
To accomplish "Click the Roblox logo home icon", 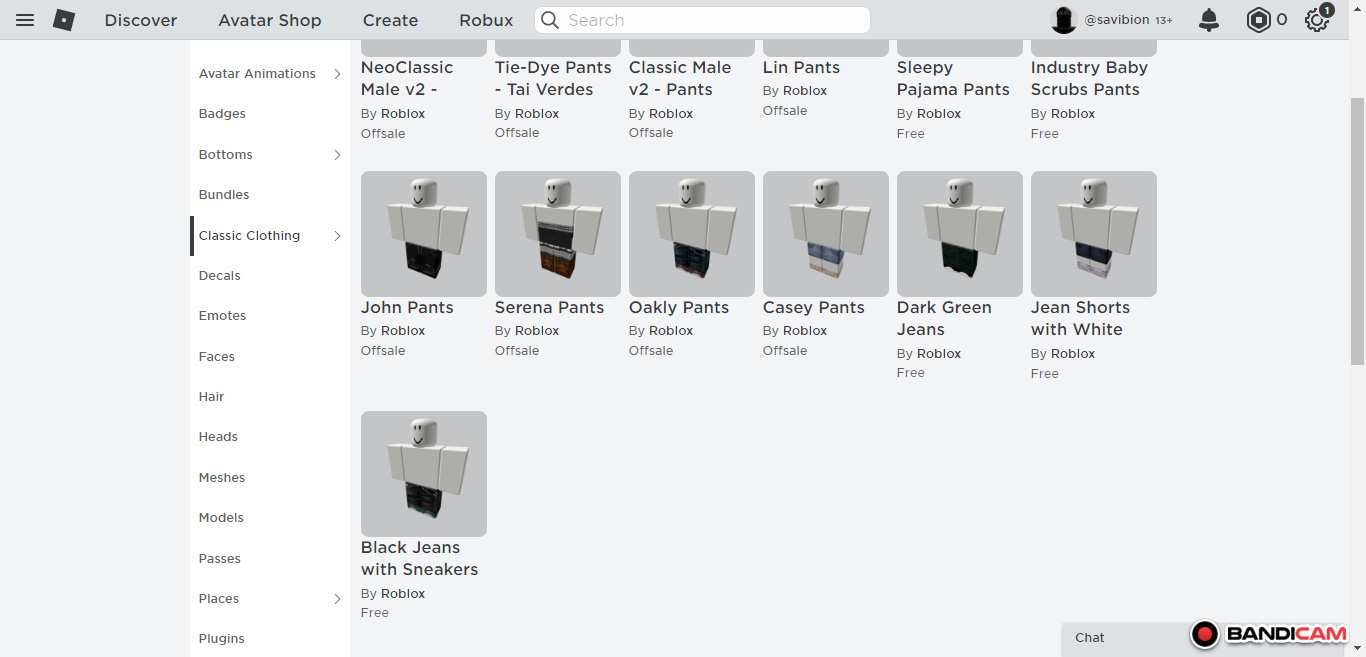I will [64, 20].
